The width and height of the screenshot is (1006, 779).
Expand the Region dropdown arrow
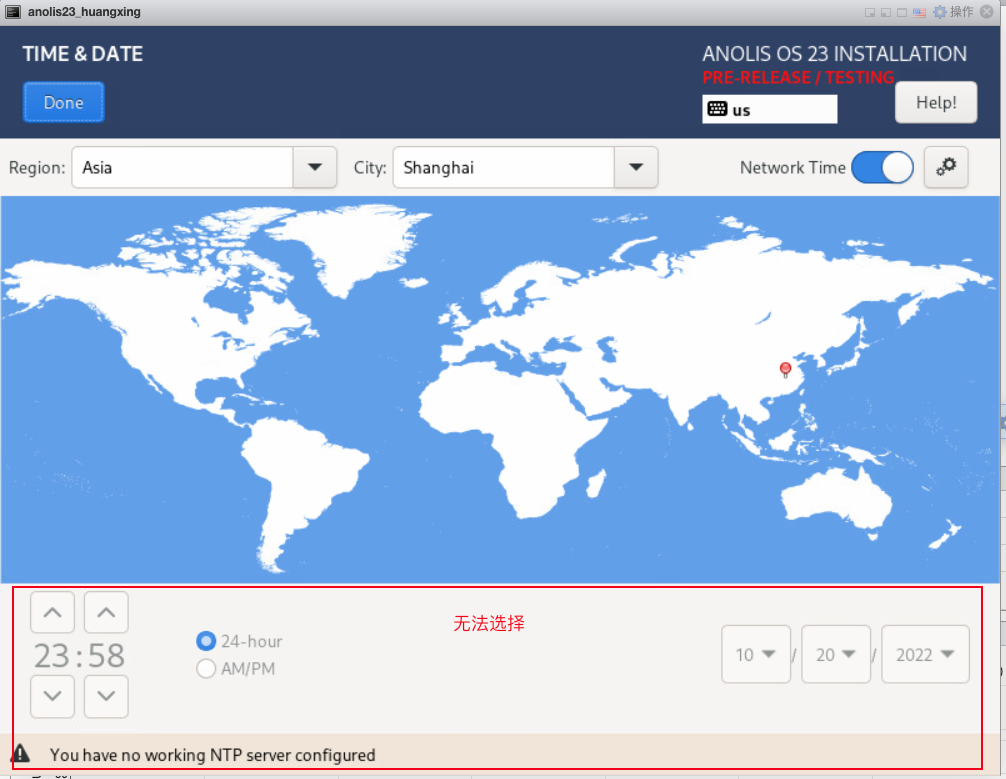point(314,168)
